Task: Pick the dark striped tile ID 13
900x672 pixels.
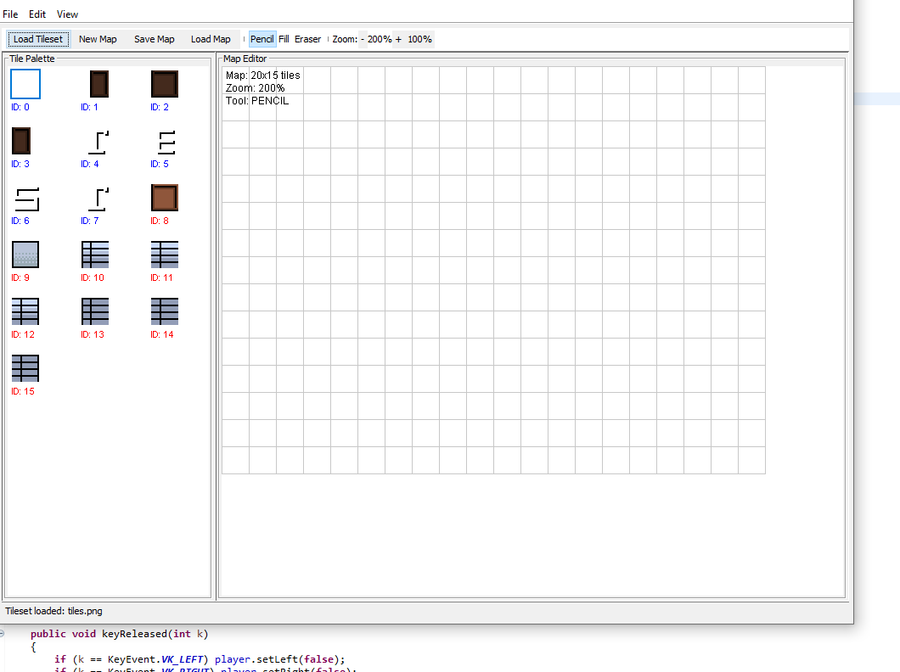Action: point(95,311)
